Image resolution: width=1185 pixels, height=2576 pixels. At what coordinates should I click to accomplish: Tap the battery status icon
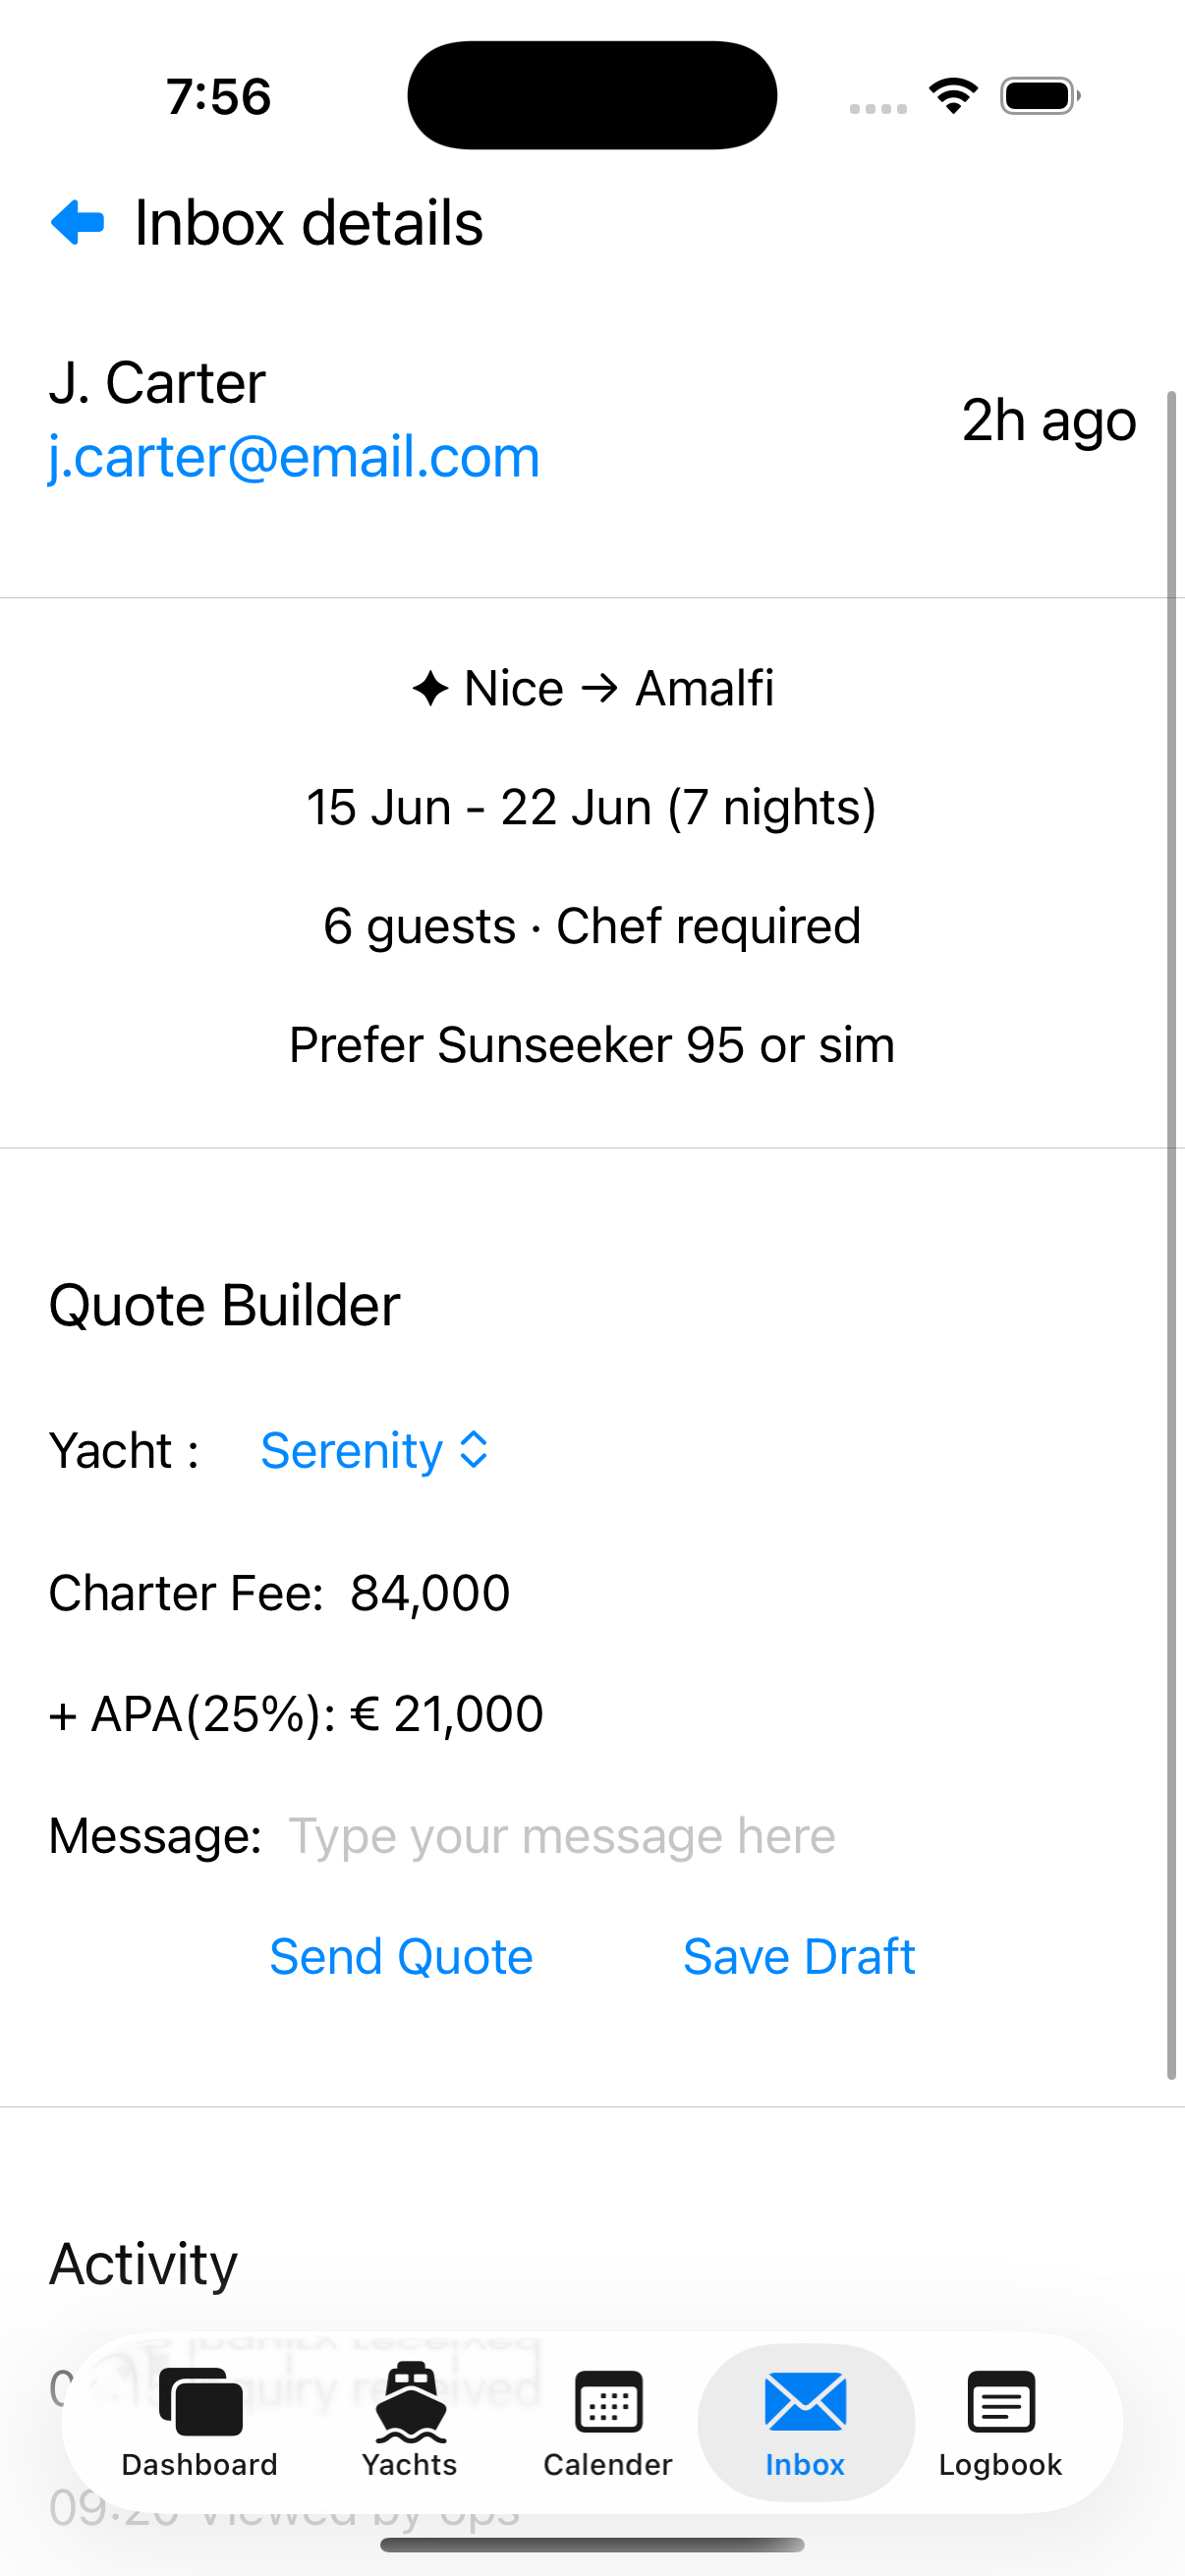pos(1040,96)
